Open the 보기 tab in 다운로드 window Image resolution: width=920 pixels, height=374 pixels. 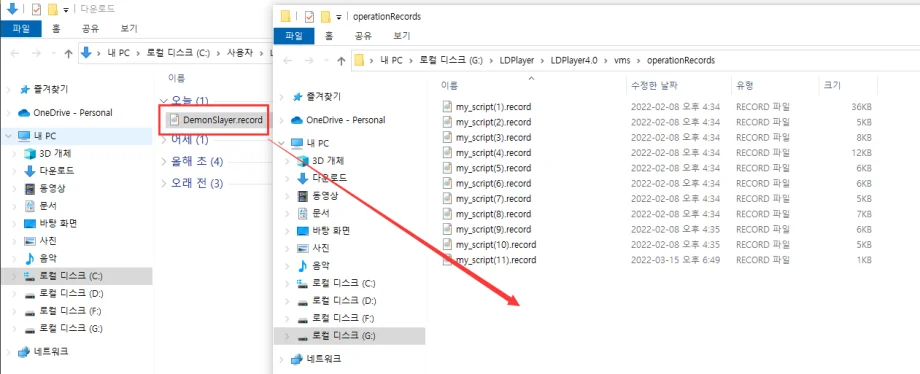[128, 28]
